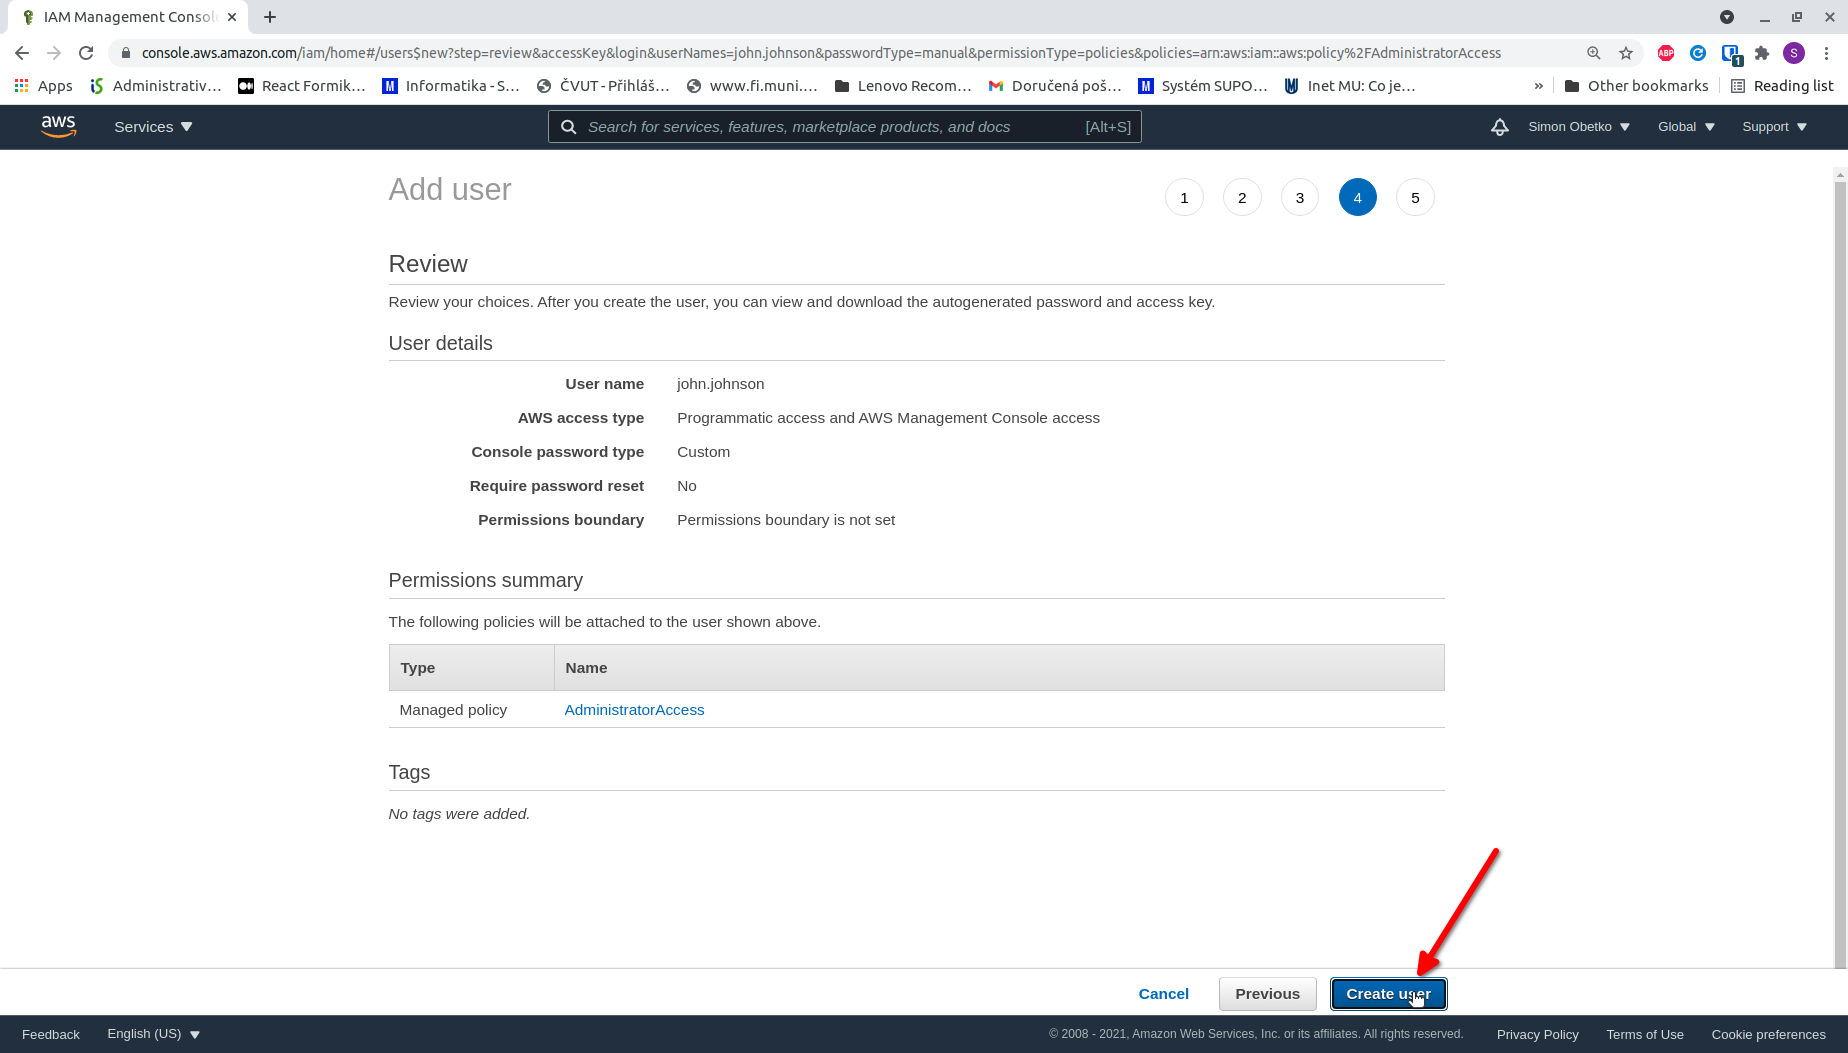1848x1053 pixels.
Task: Open a new browser tab
Action: click(x=270, y=17)
